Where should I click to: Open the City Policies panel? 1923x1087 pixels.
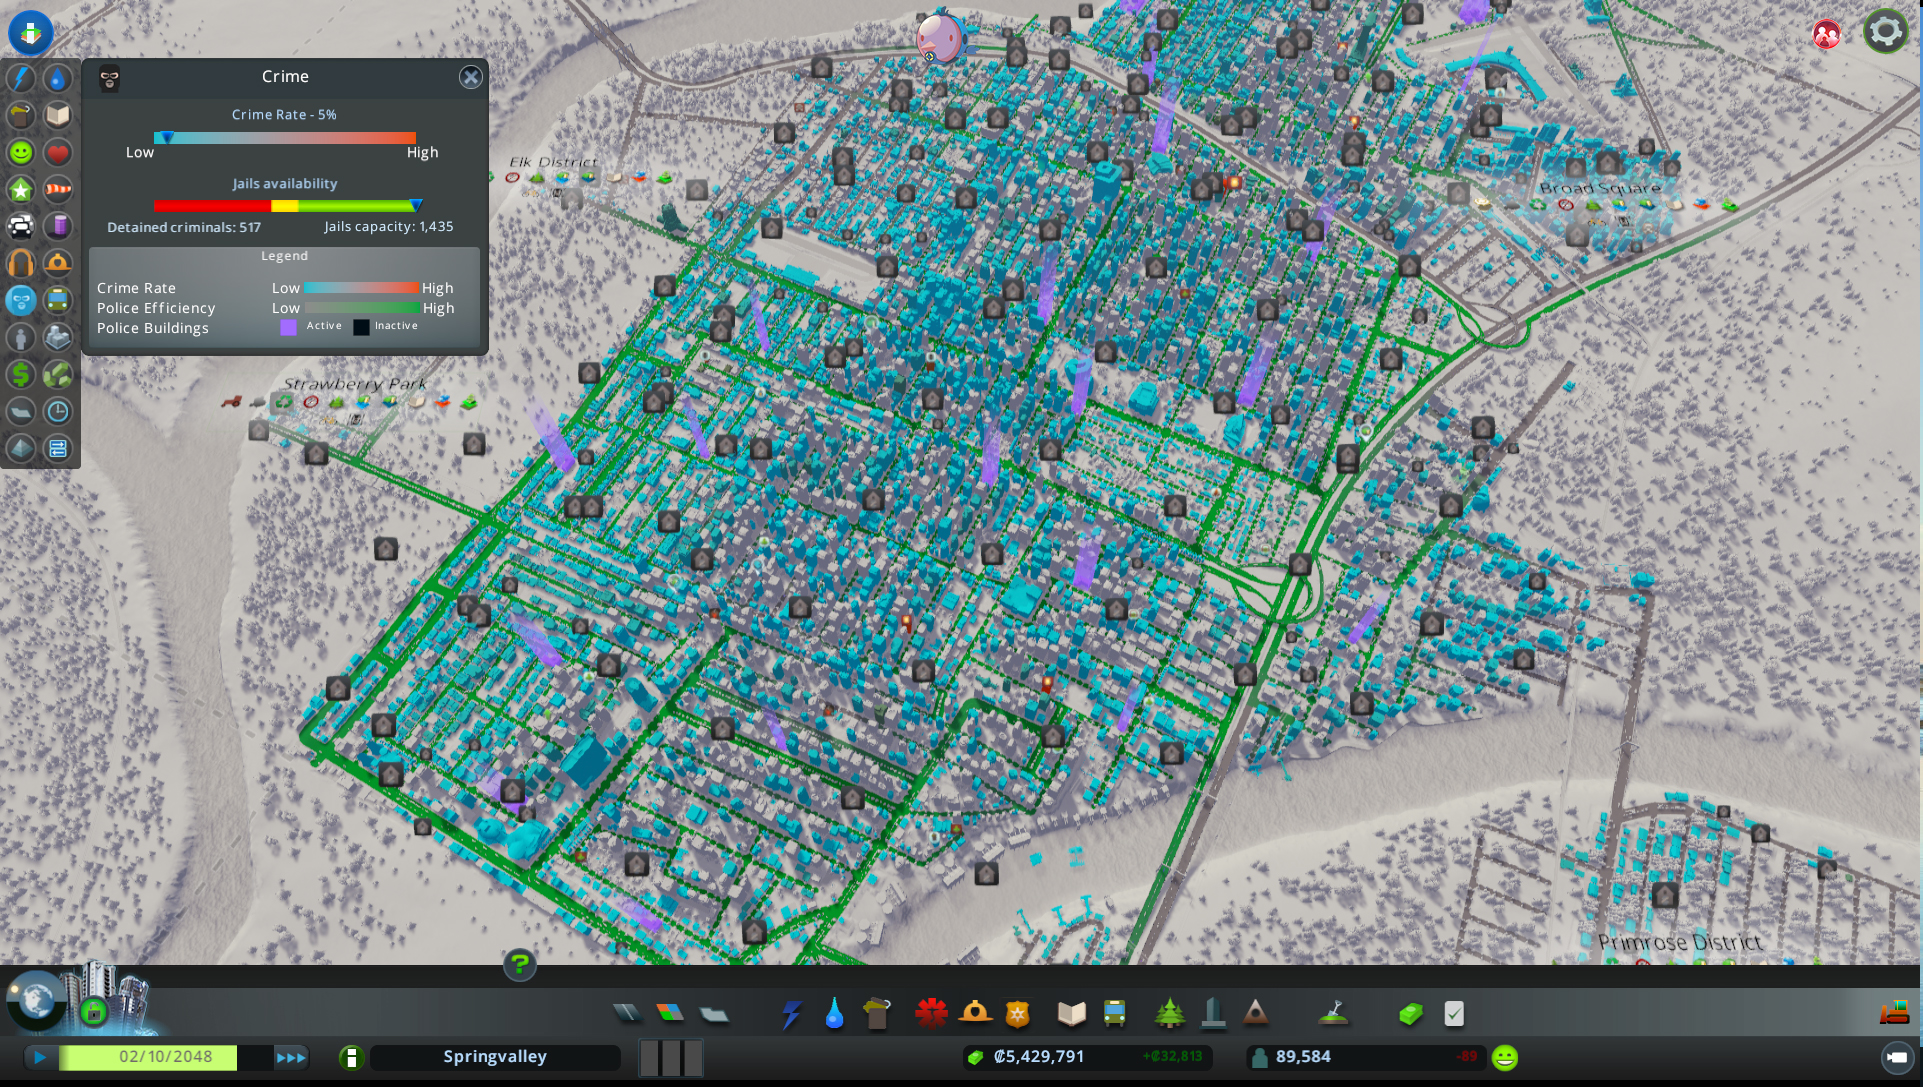1454,1014
